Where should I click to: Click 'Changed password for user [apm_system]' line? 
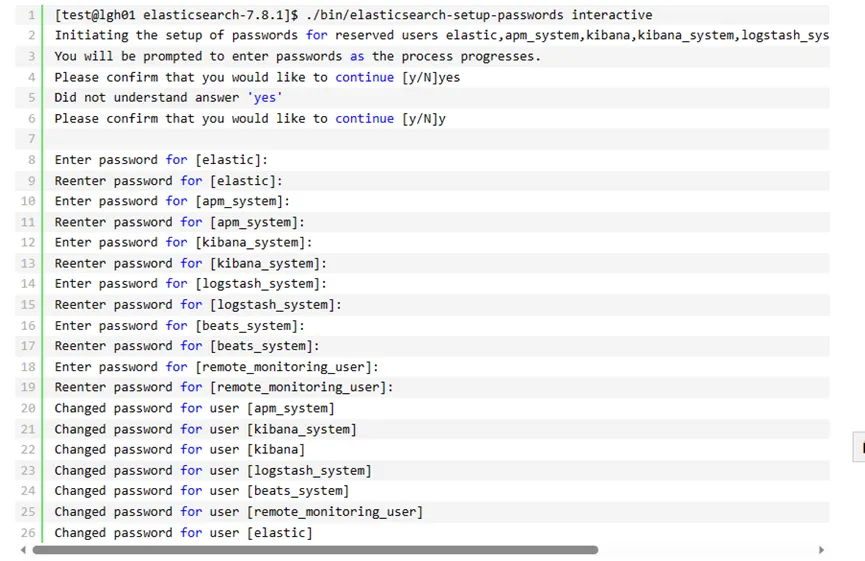(194, 409)
